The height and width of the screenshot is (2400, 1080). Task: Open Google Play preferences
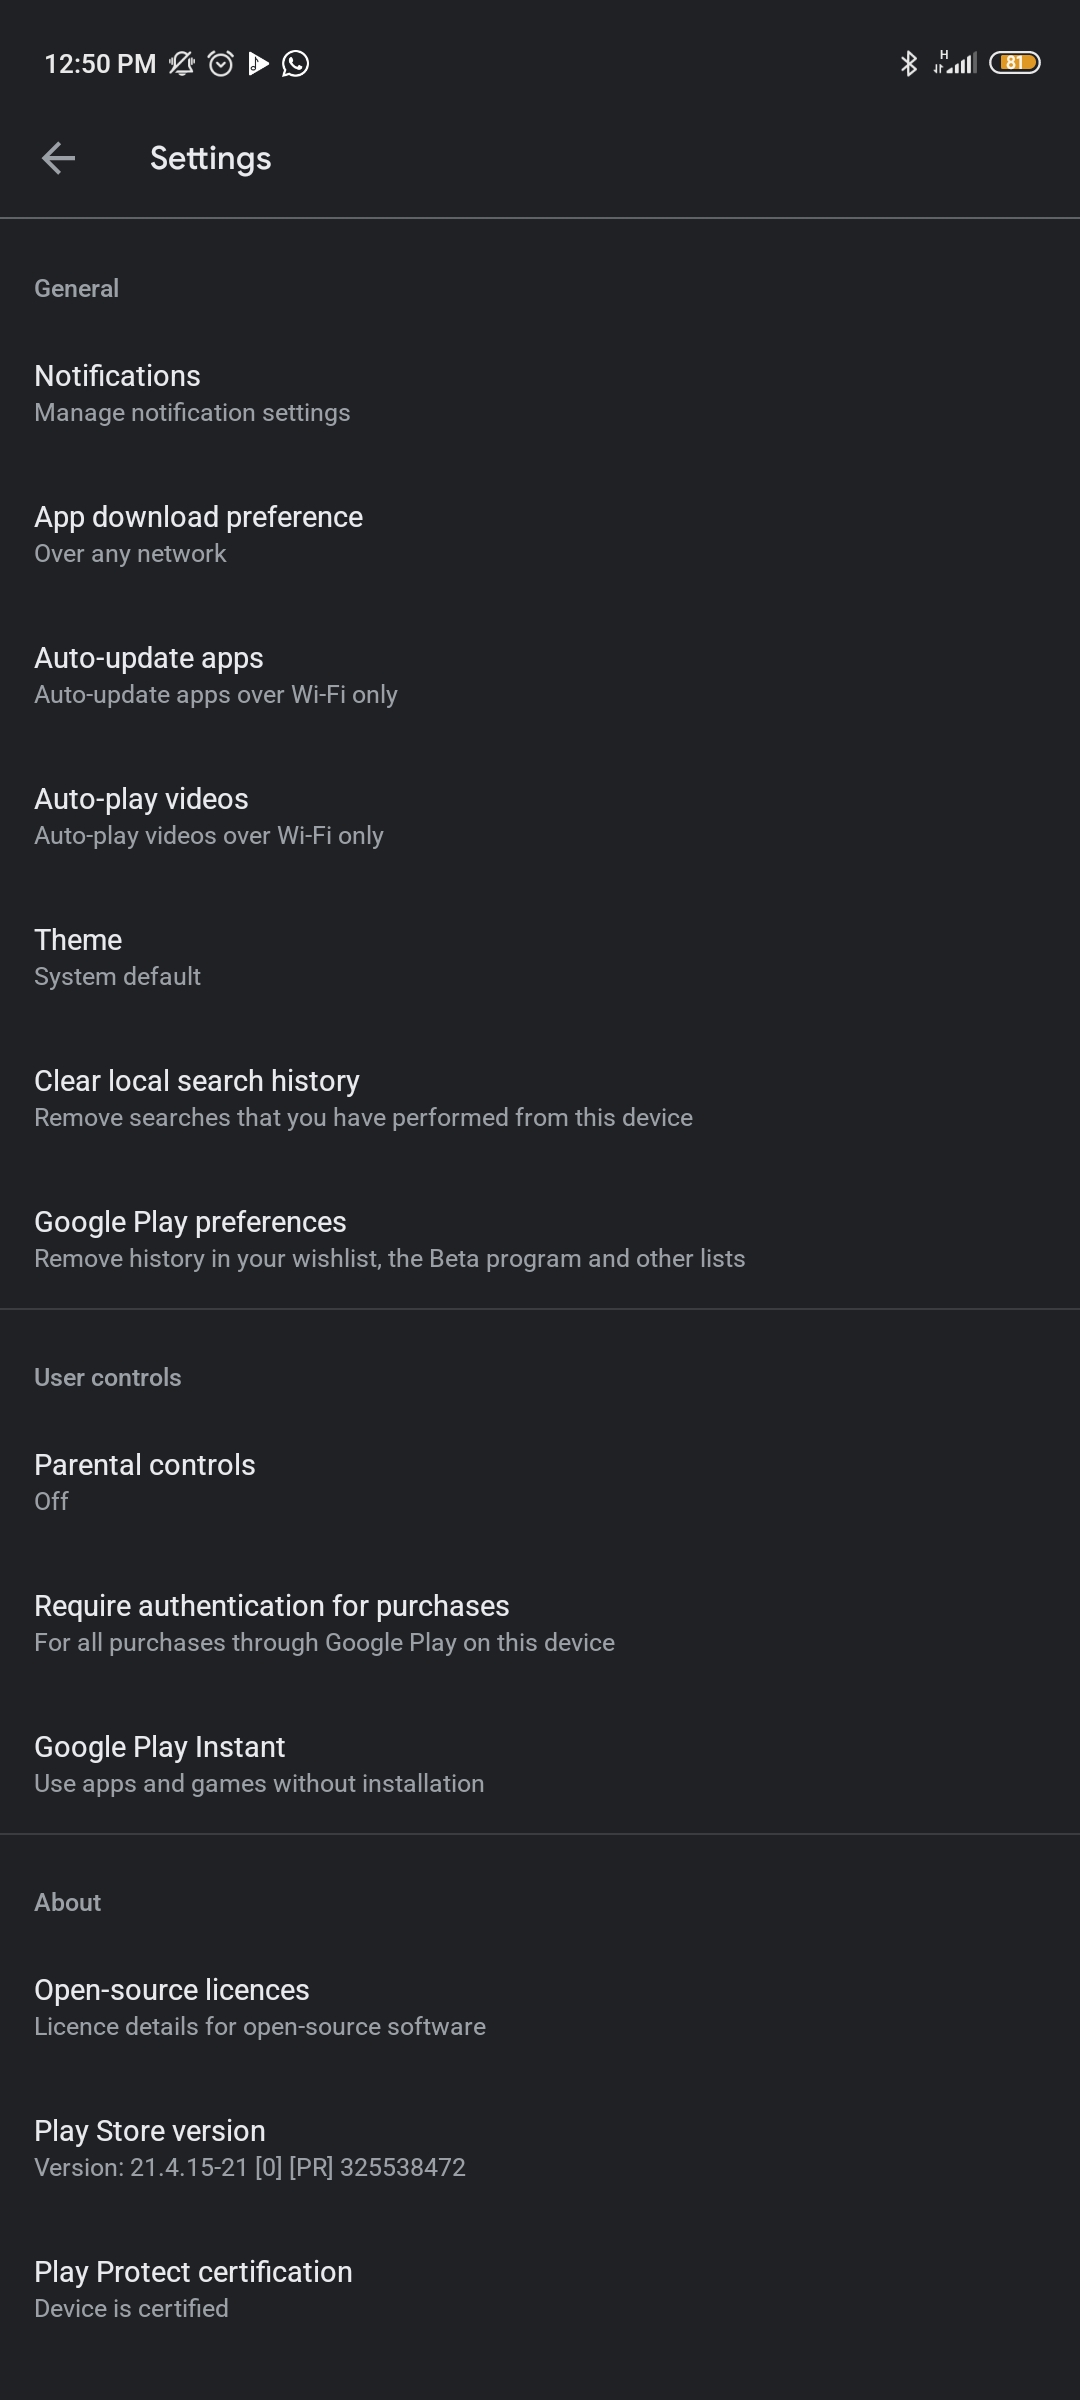tap(540, 1239)
